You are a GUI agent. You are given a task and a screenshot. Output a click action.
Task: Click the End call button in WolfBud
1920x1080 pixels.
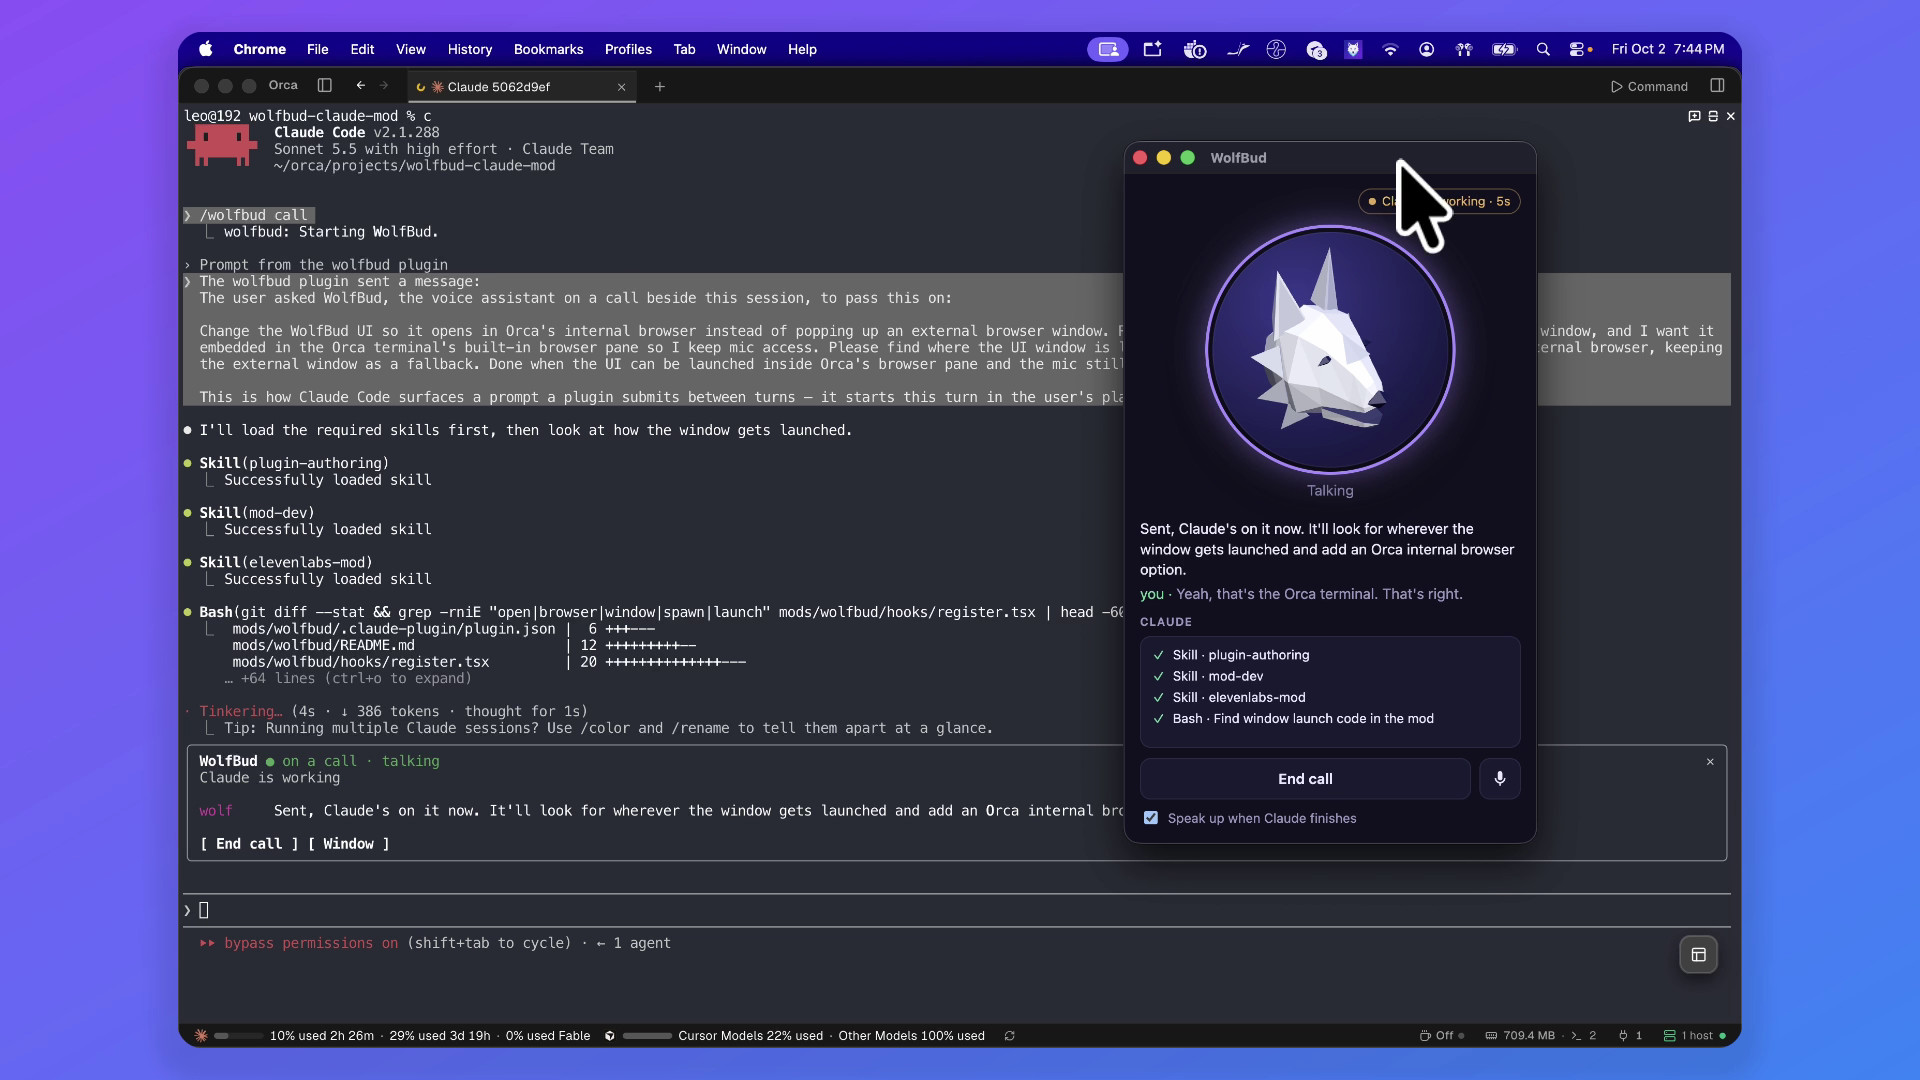1305,779
